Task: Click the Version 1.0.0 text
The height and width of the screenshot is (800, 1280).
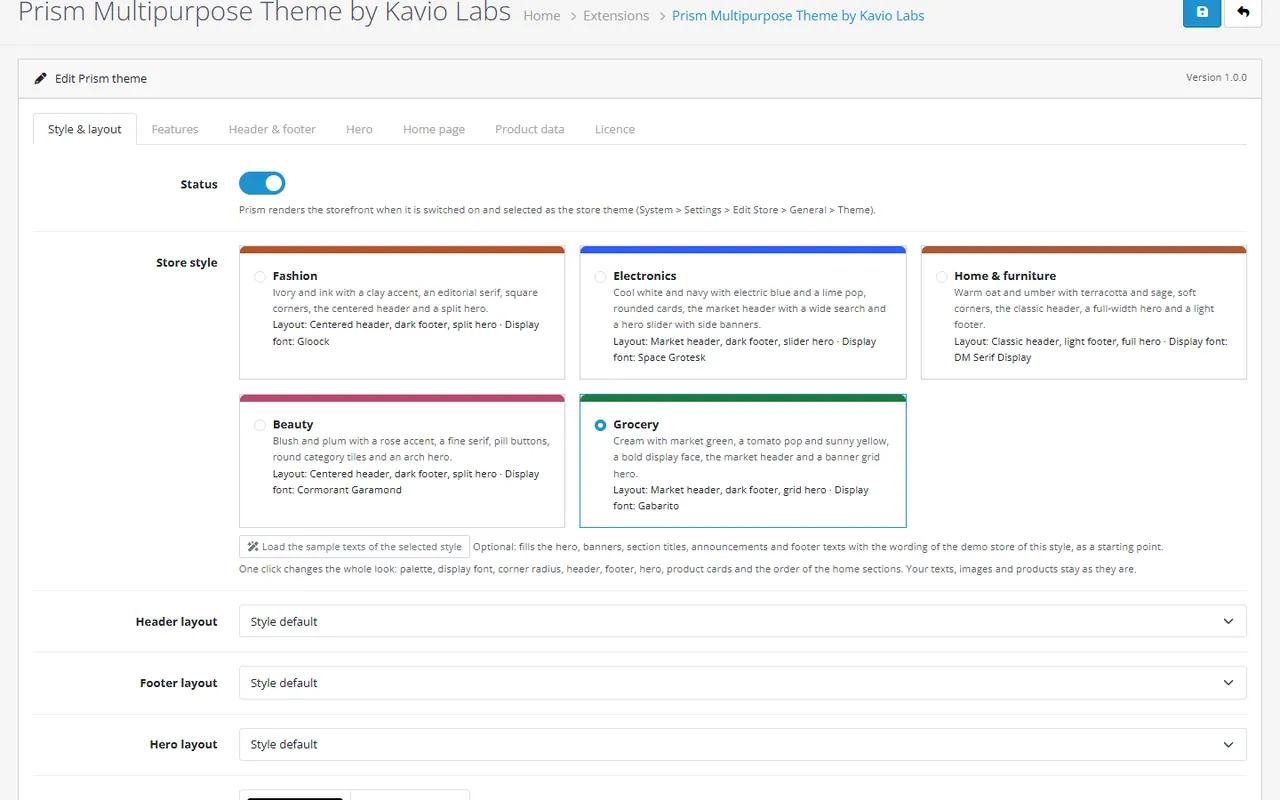Action: [1216, 77]
